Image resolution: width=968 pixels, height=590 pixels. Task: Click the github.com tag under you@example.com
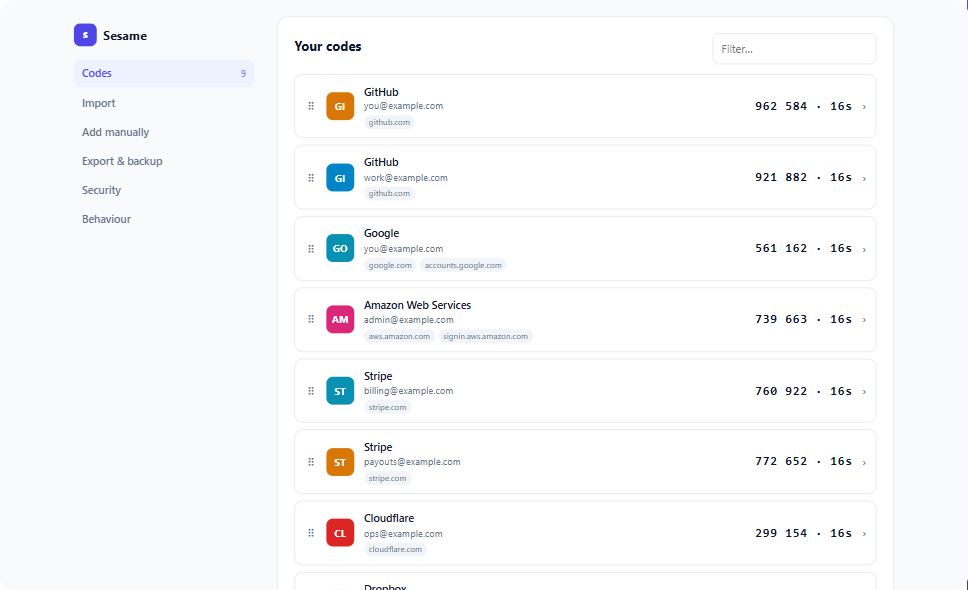[x=389, y=122]
